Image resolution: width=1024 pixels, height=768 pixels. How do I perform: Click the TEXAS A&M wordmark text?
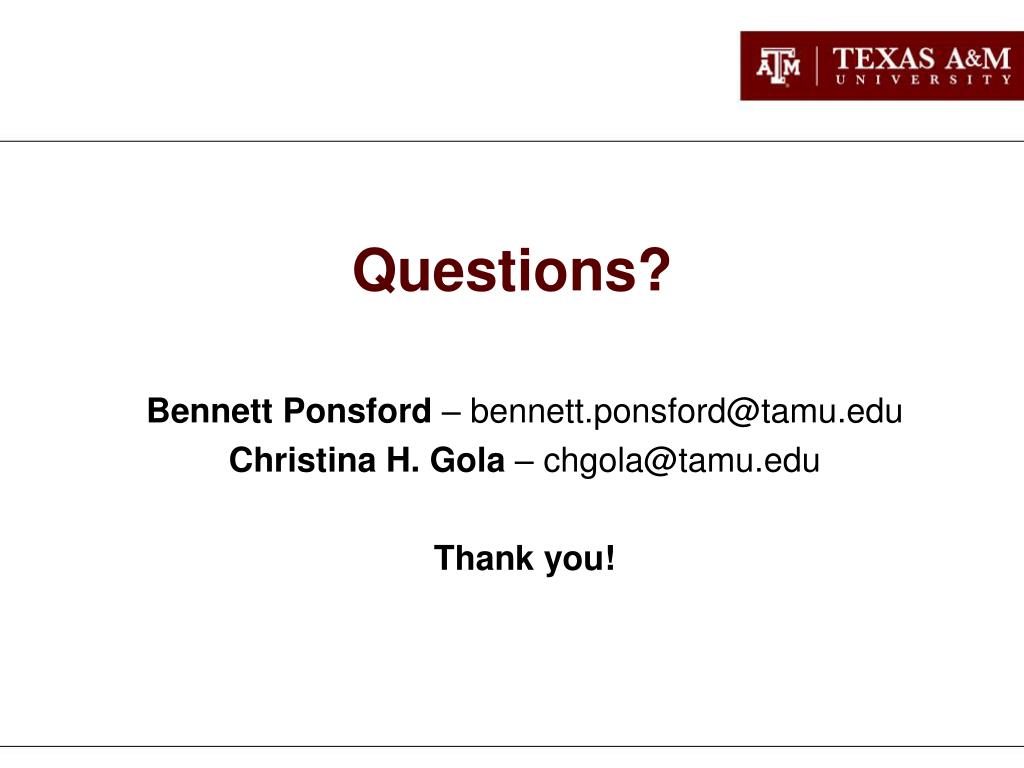tap(921, 59)
